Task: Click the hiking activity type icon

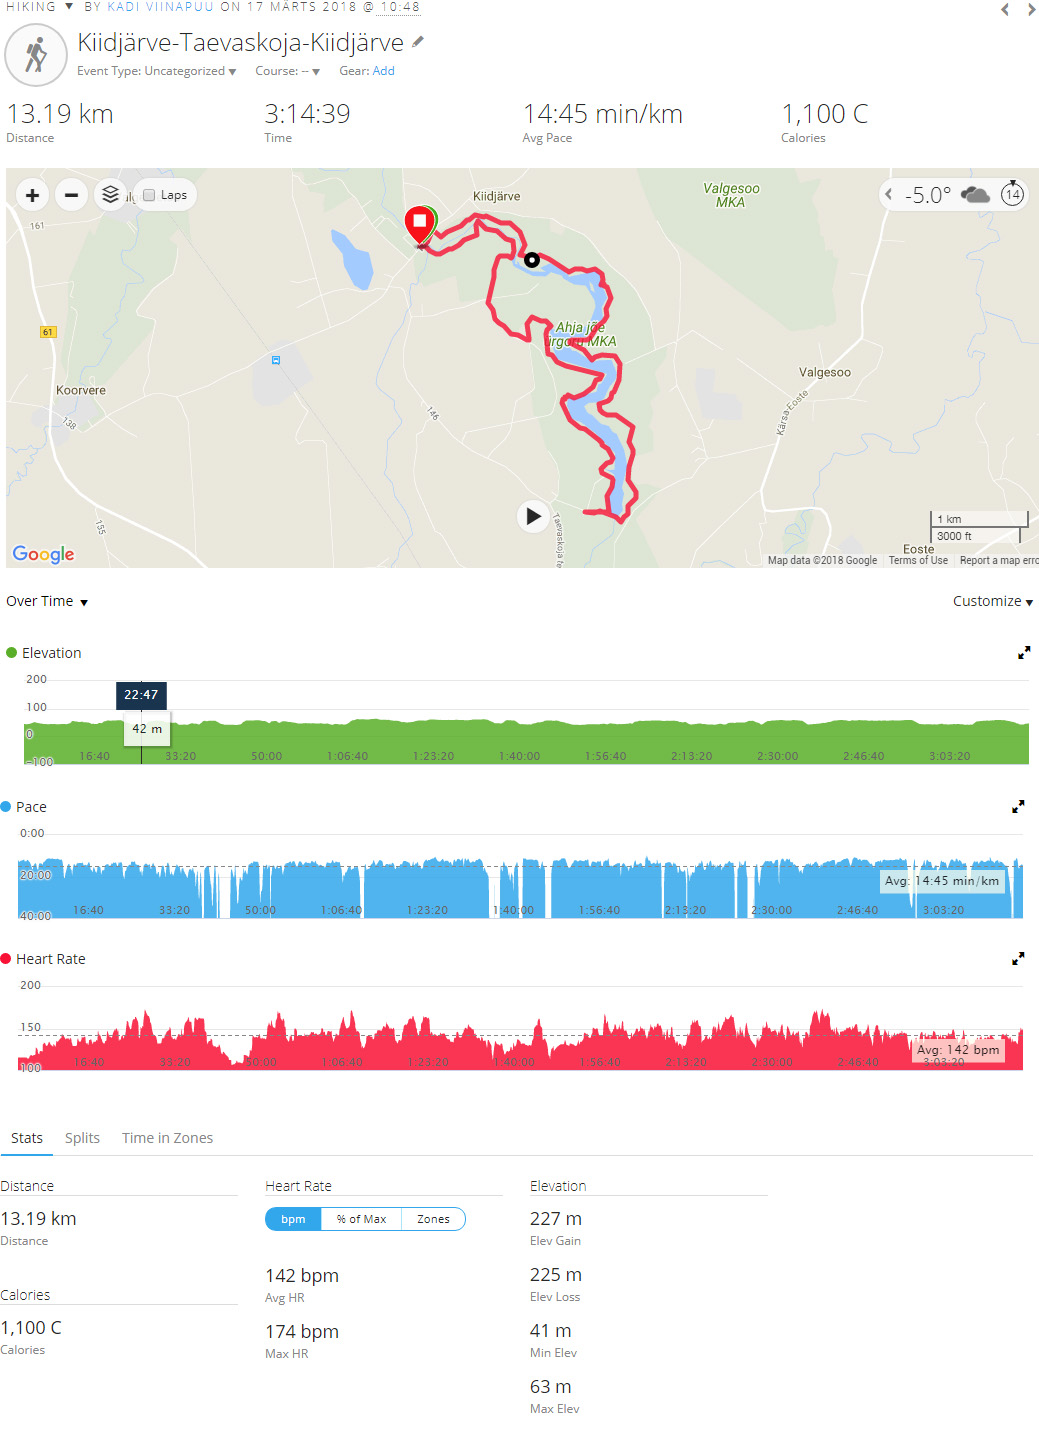Action: [36, 55]
